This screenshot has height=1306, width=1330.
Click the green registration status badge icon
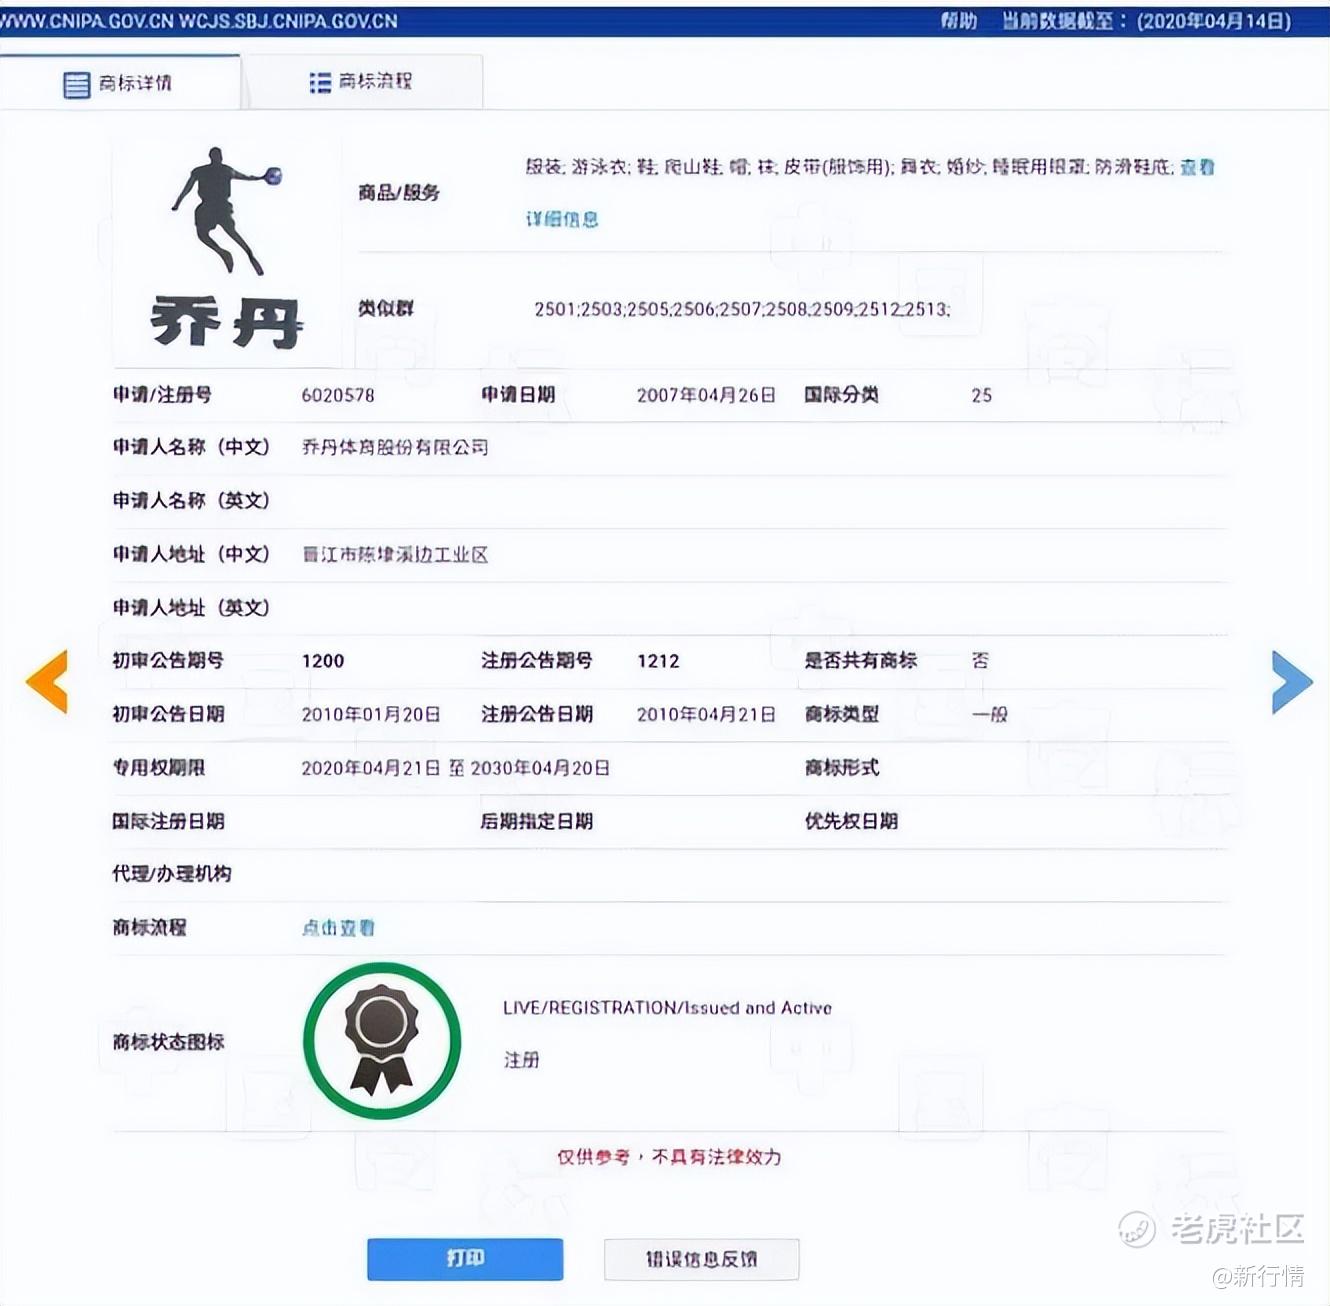click(382, 1040)
